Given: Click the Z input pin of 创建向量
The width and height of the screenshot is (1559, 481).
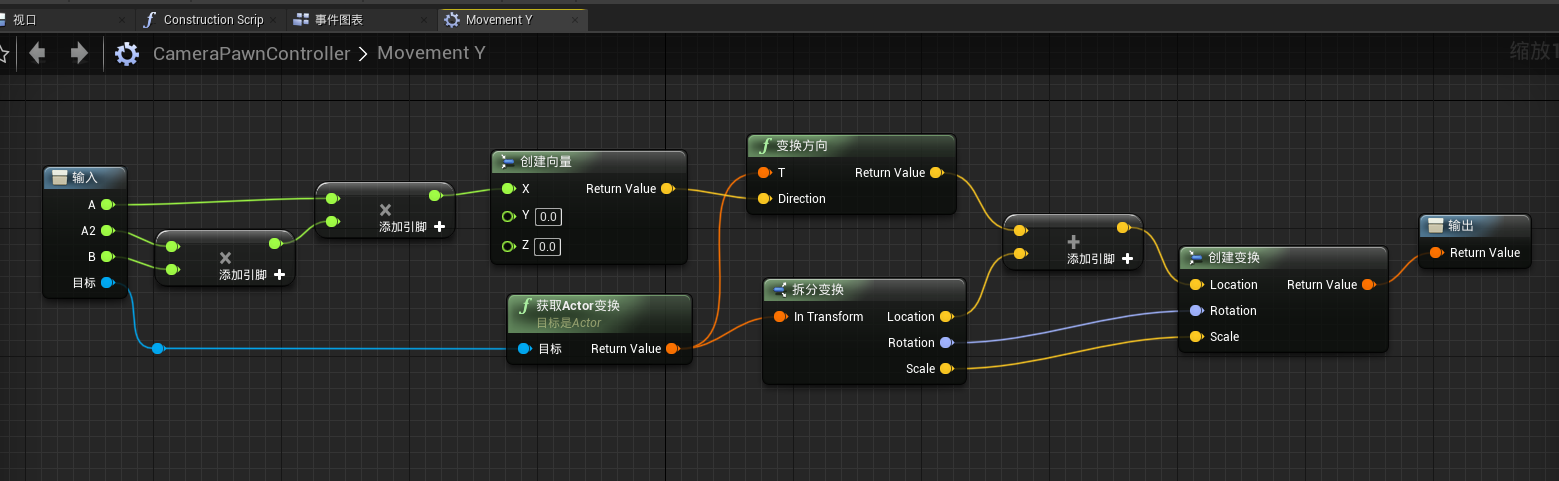Looking at the screenshot, I should coord(508,245).
